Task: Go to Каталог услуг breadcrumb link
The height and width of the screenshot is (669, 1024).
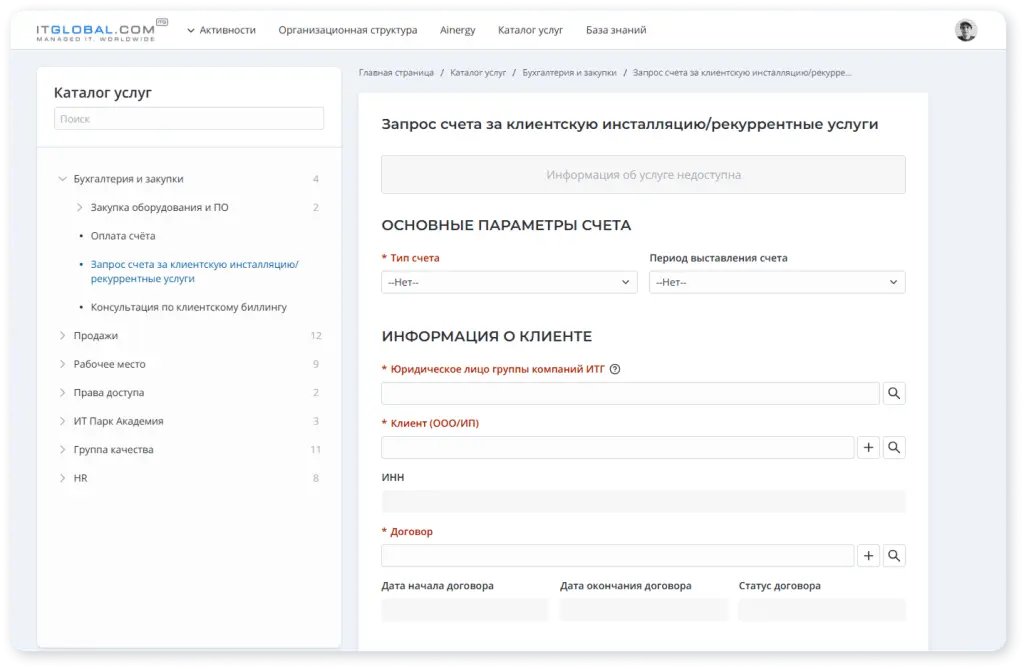Action: (478, 73)
